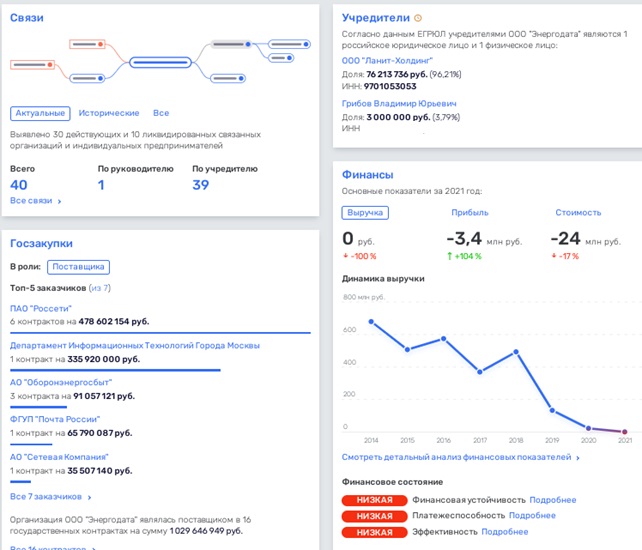Open the Связи section heading

click(x=27, y=18)
